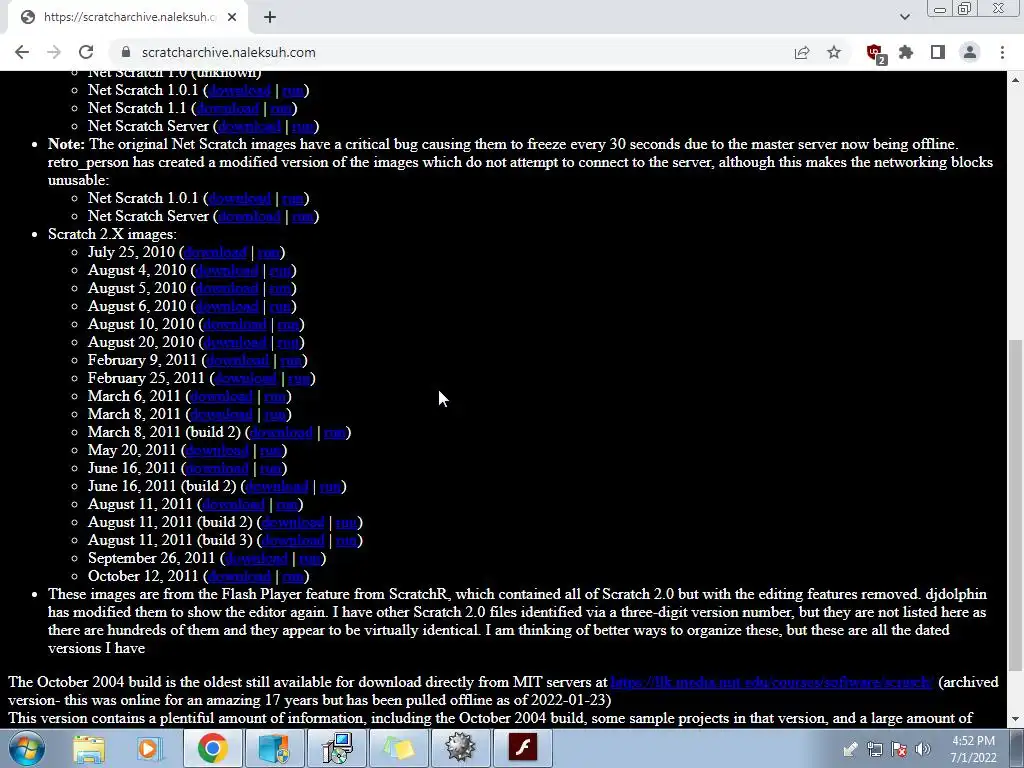This screenshot has width=1024, height=768.
Task: Open the Action Center flag icon
Action: pos(899,750)
